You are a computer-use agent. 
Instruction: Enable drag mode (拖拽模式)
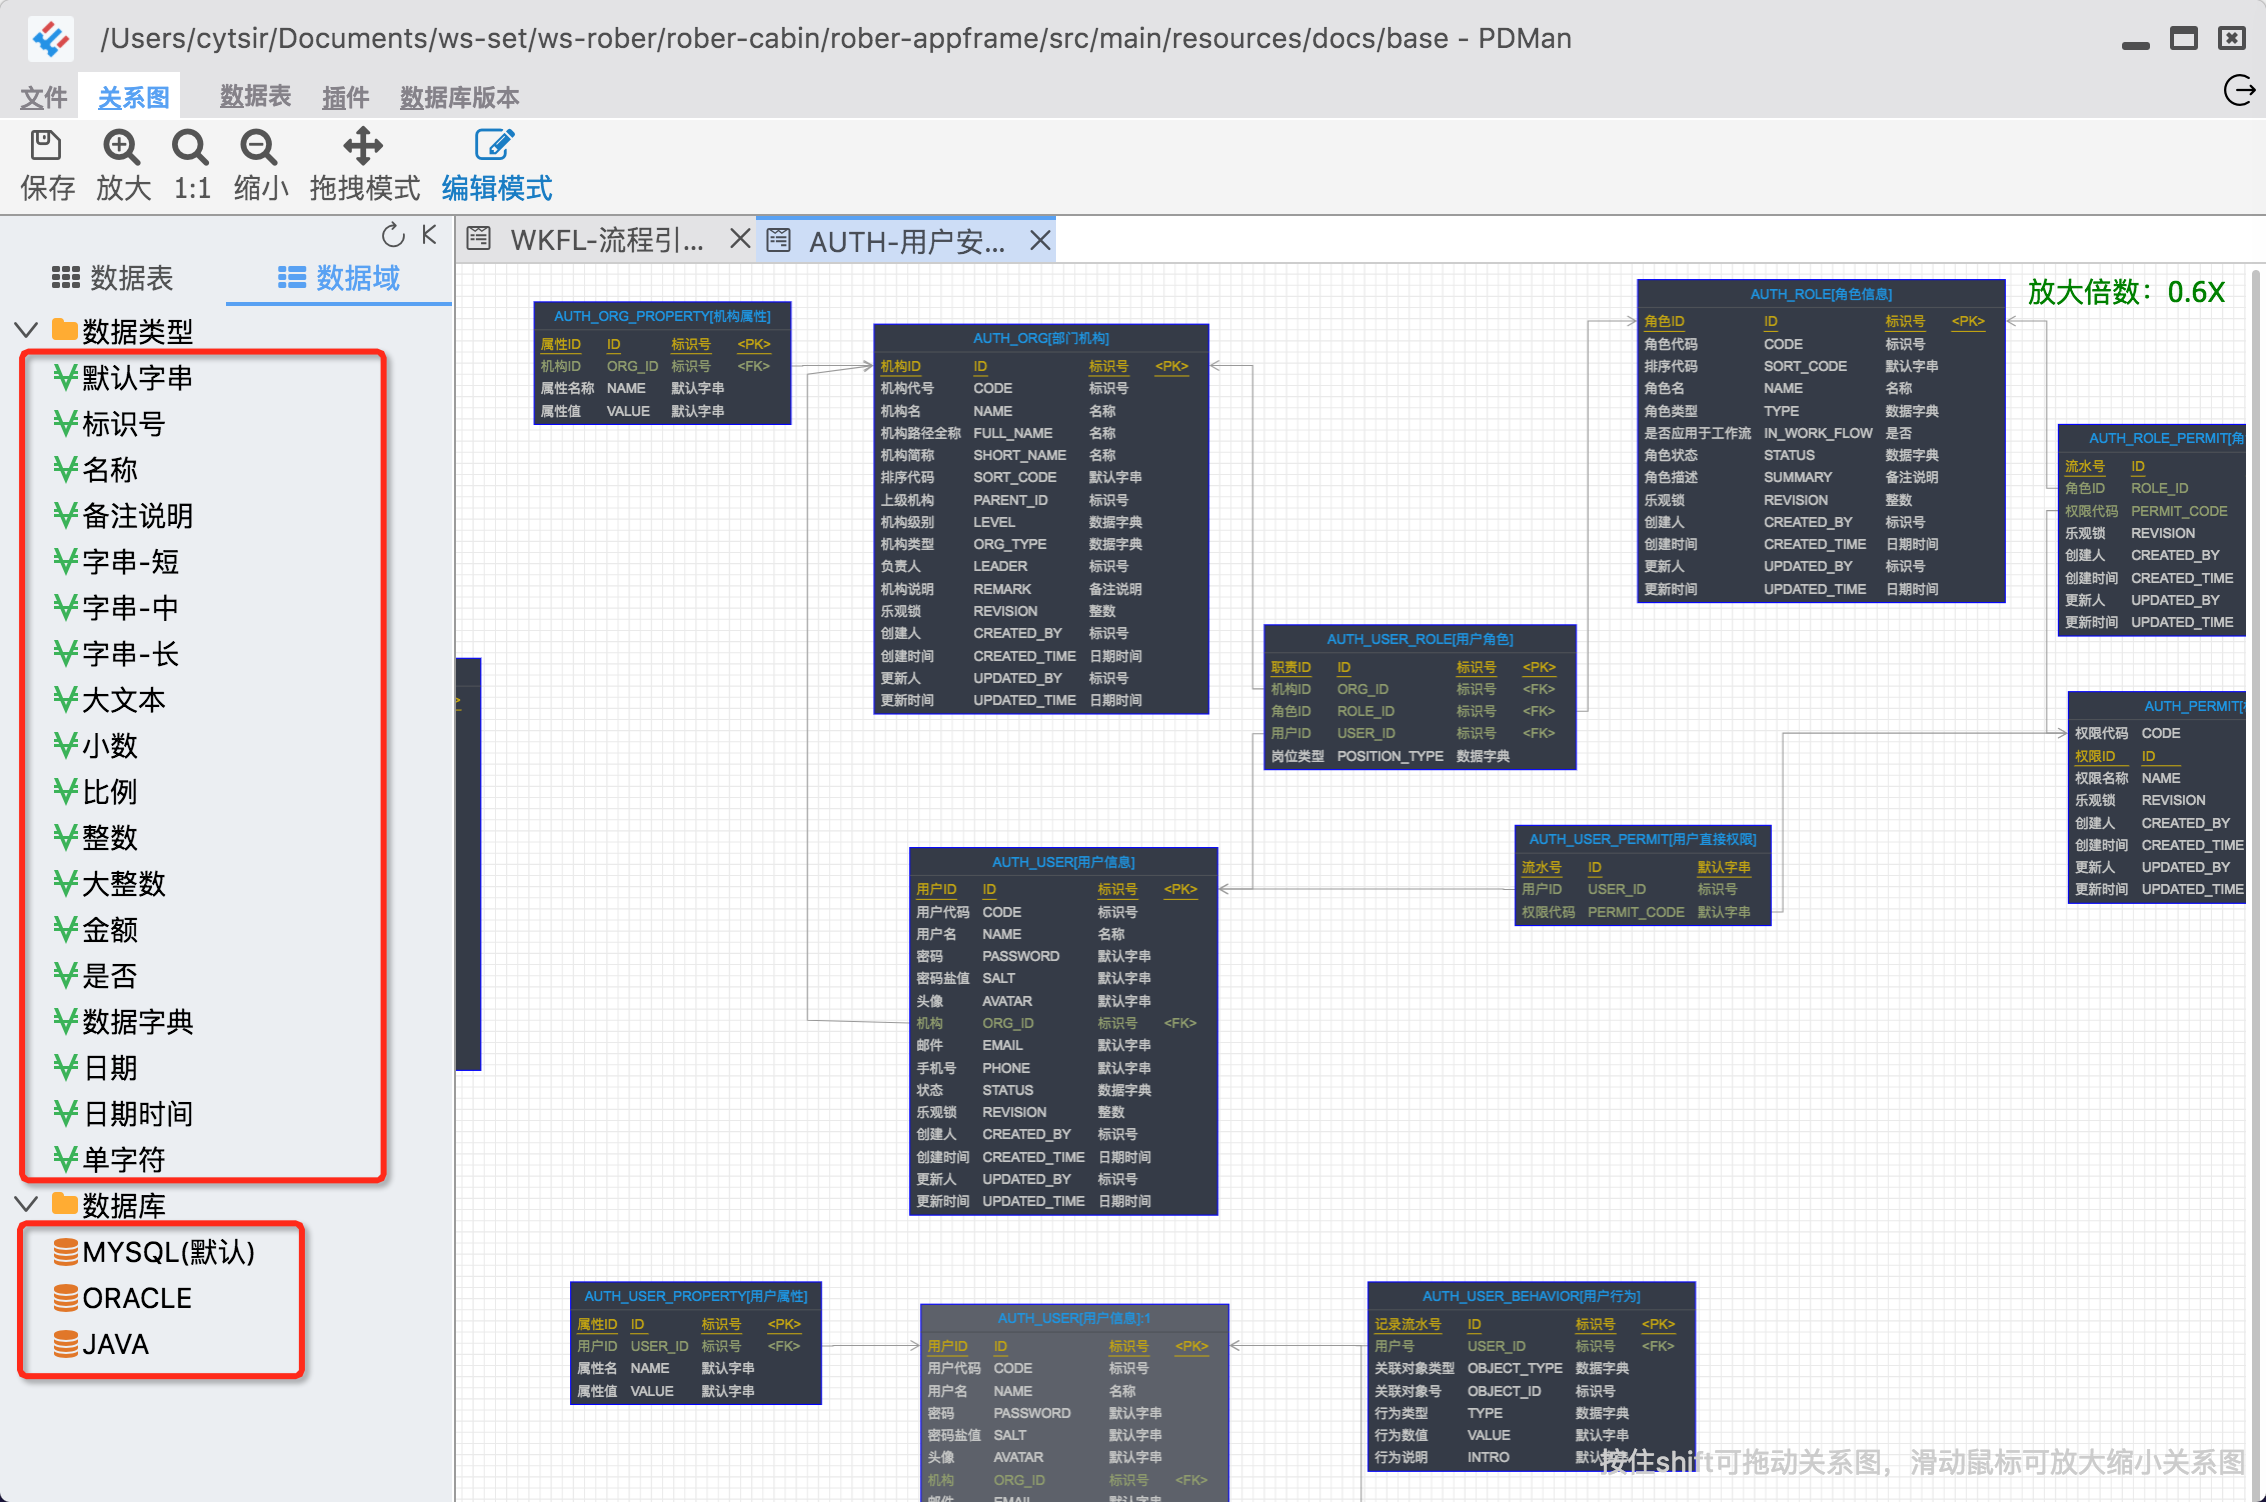tap(363, 147)
